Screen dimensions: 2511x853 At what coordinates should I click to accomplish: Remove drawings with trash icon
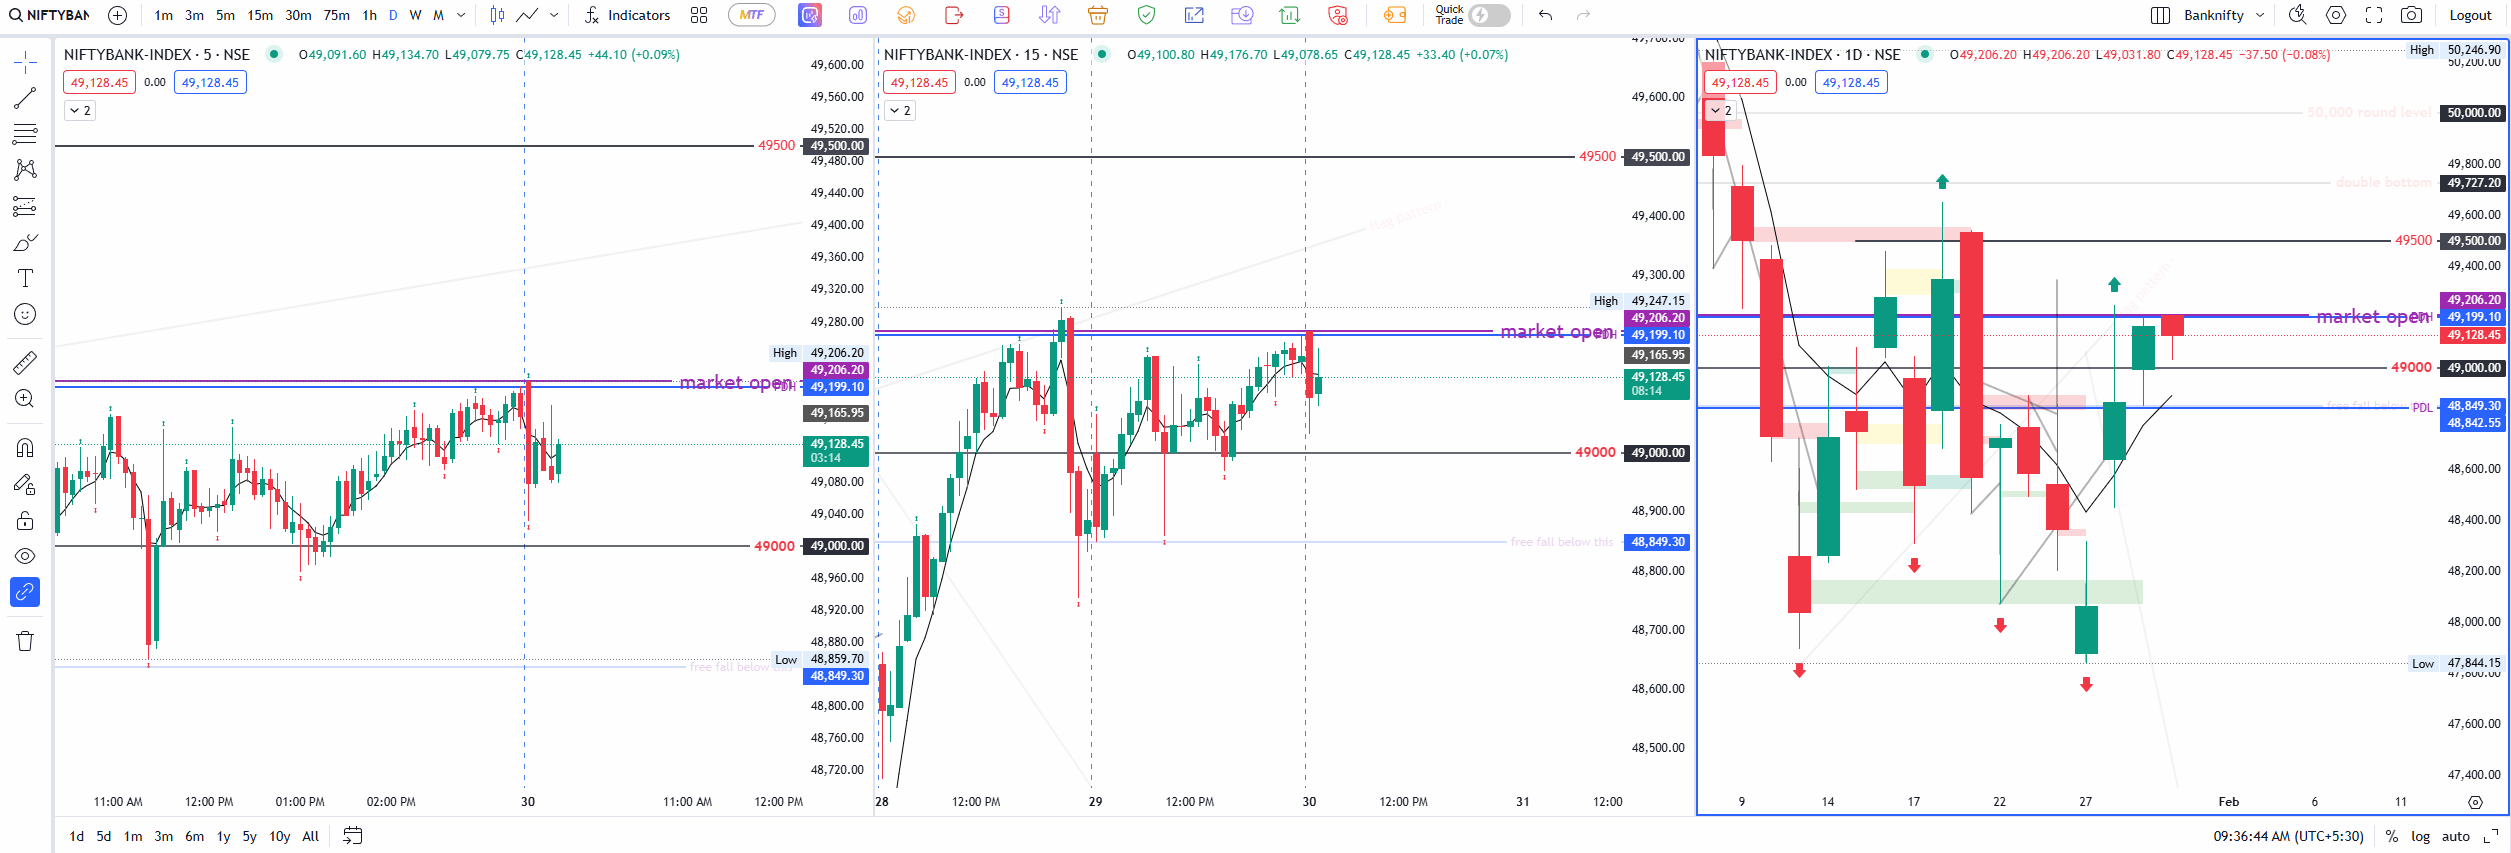coord(25,641)
